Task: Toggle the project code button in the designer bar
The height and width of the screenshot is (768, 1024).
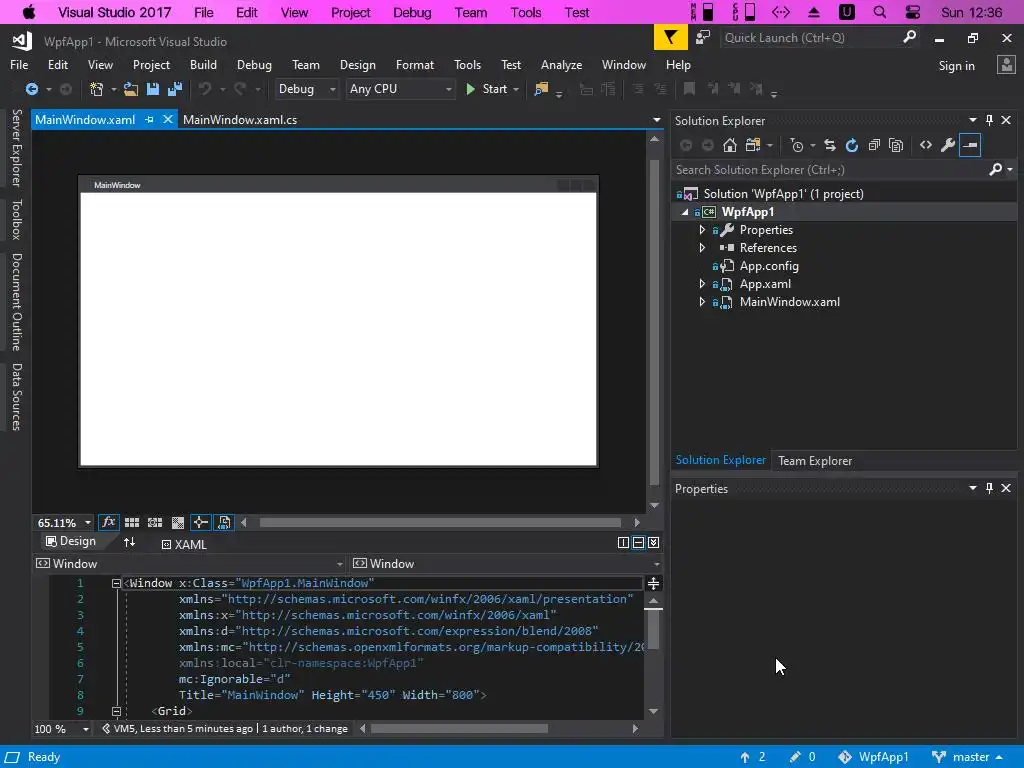Action: pyautogui.click(x=223, y=522)
